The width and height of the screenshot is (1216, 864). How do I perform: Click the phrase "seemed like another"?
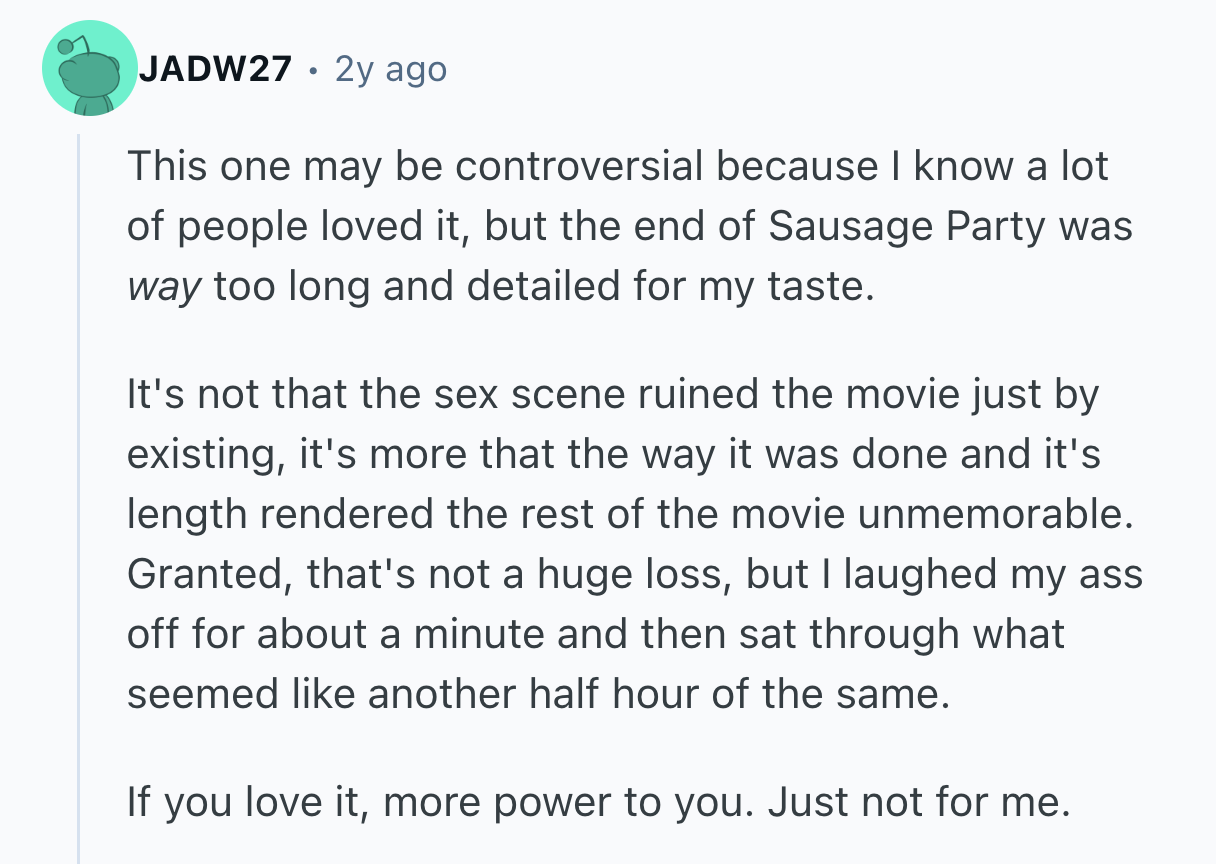pyautogui.click(x=296, y=695)
